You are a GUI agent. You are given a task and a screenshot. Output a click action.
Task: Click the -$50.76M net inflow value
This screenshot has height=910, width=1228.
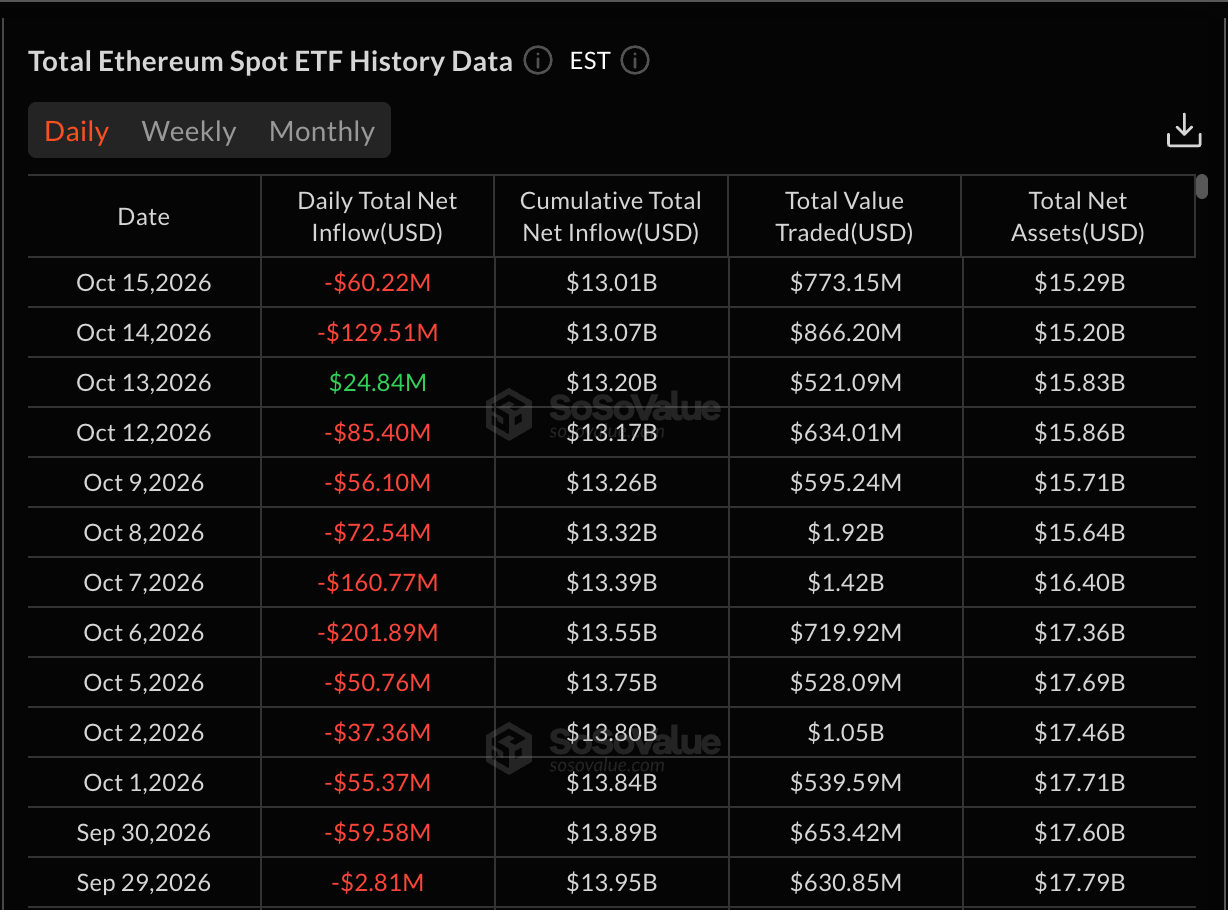pyautogui.click(x=378, y=683)
